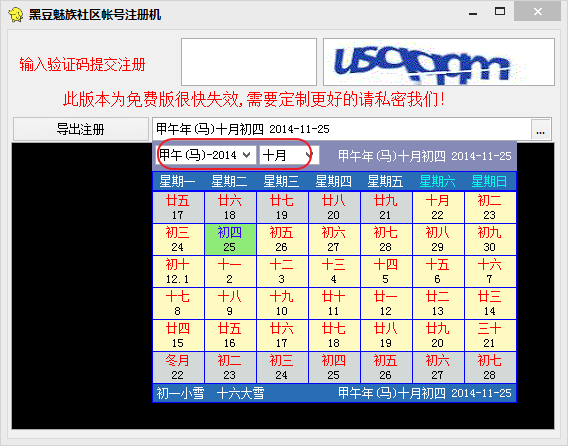Select calendar day 初三 24 in November
Screen dimensions: 568x446
pyautogui.click(x=178, y=239)
